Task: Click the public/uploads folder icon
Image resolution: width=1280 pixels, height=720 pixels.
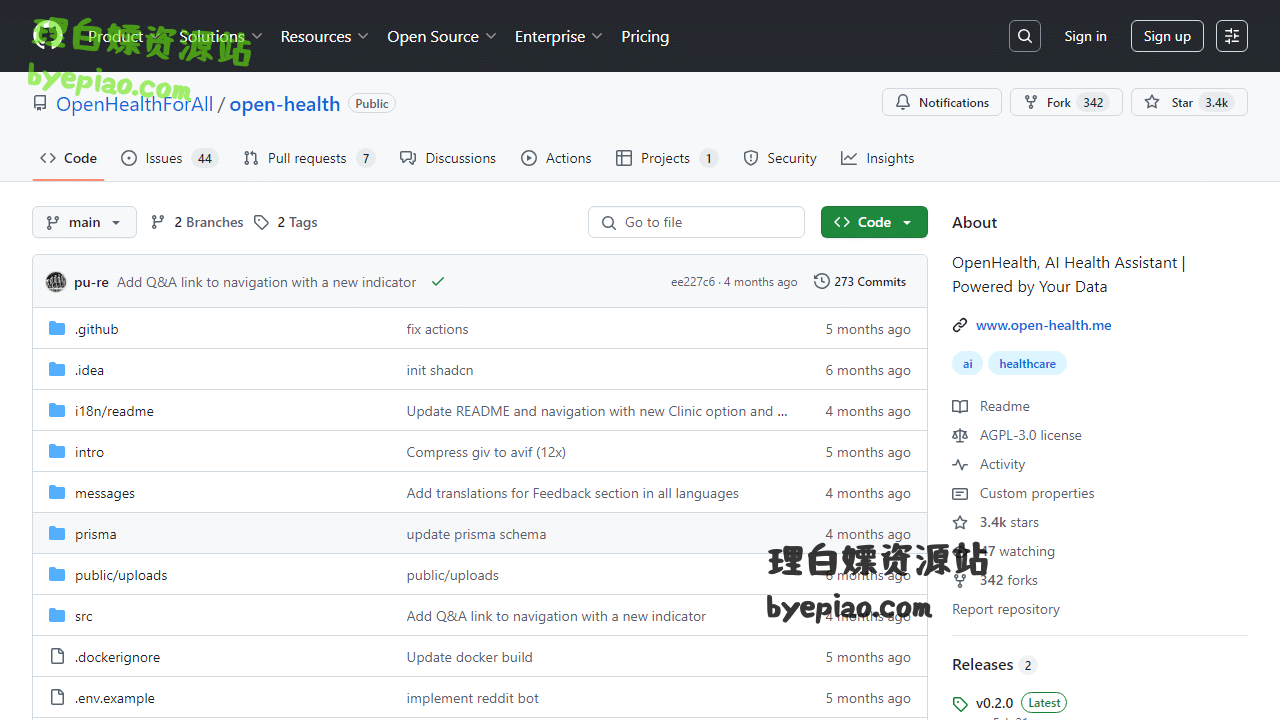Action: [57, 575]
